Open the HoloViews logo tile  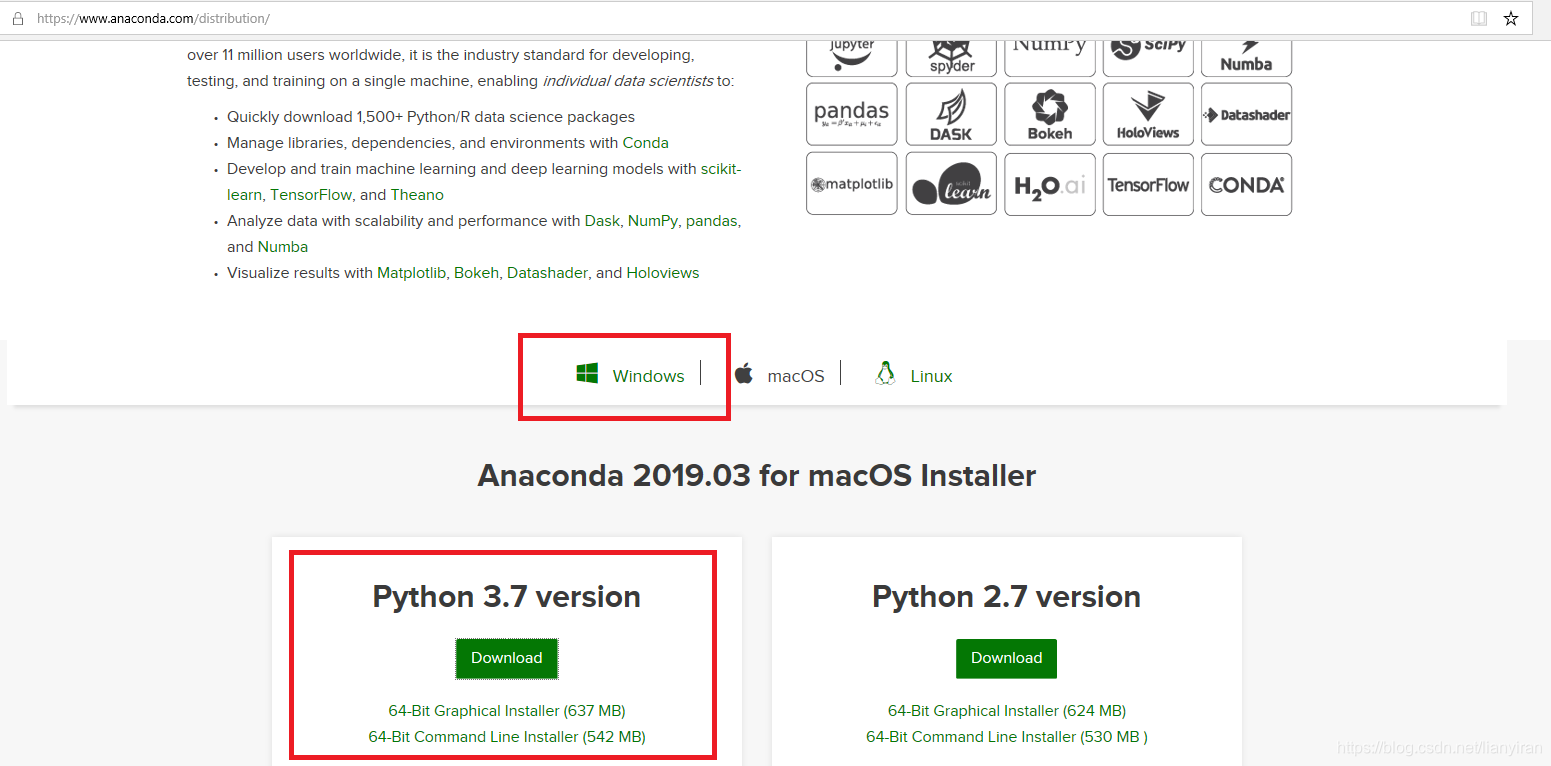pos(1148,114)
